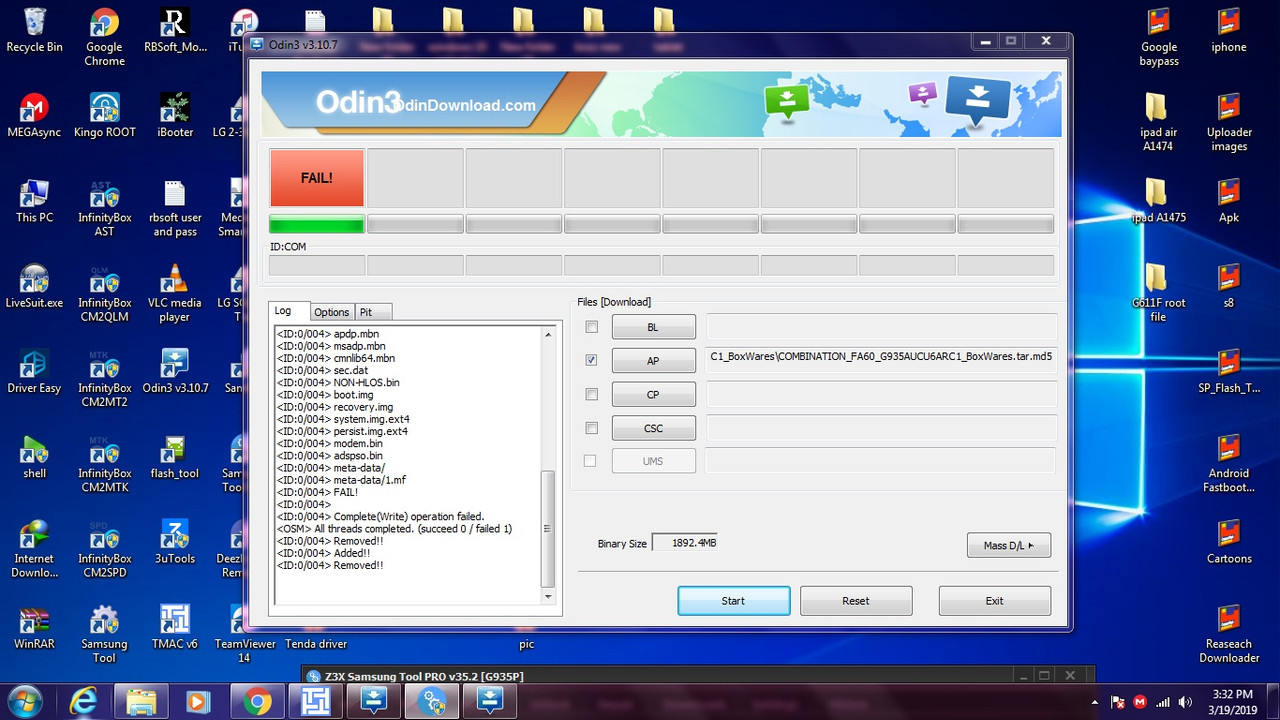Open the MEGAsync desktop icon
Image resolution: width=1280 pixels, height=720 pixels.
[34, 115]
